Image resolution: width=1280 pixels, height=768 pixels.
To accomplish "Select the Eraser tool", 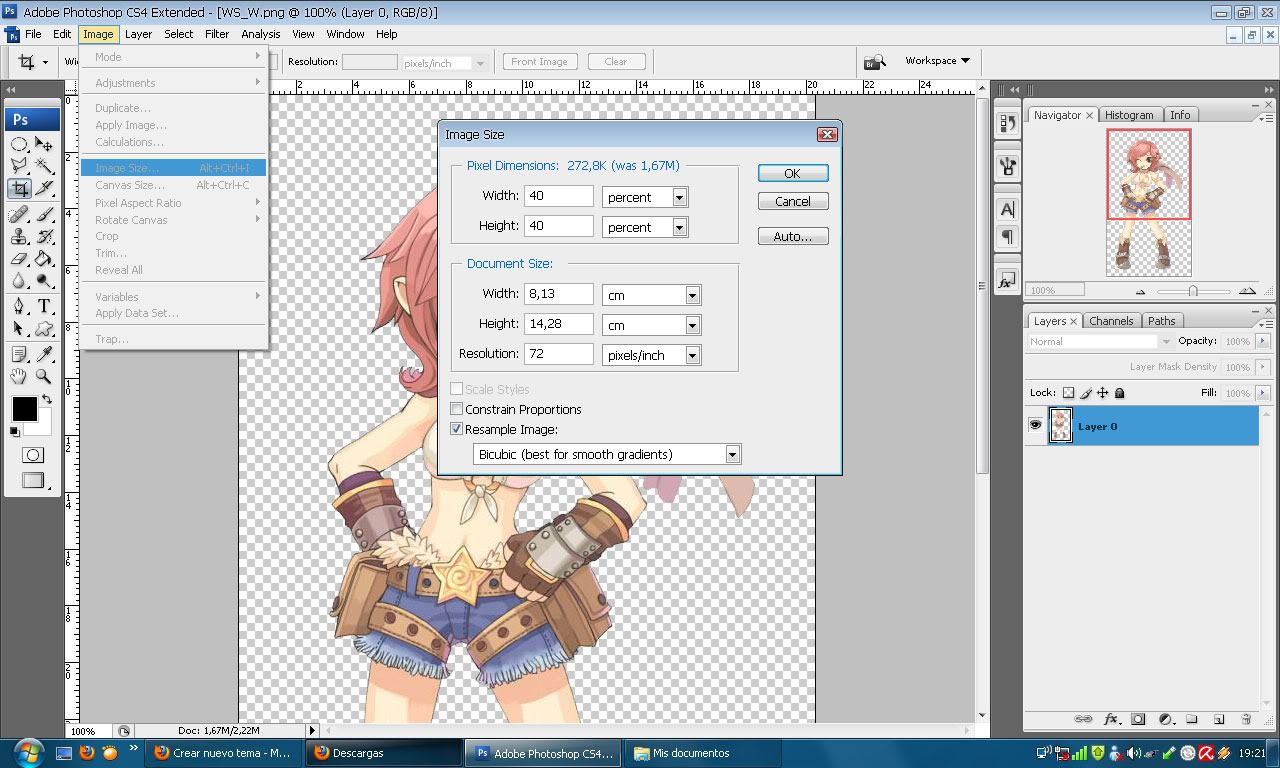I will click(x=19, y=259).
